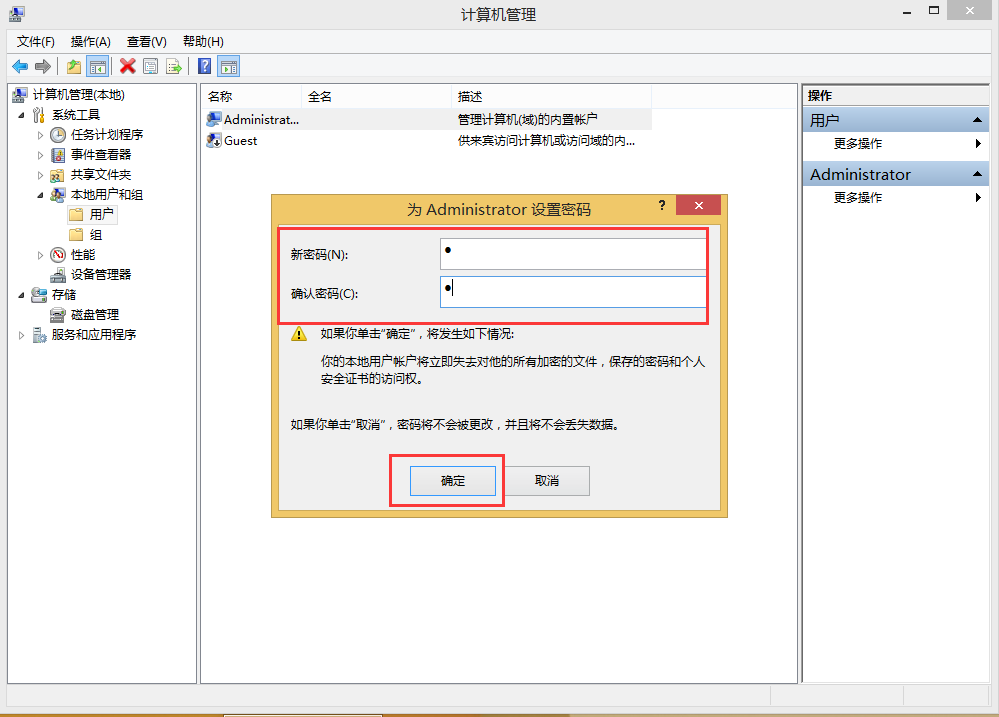The height and width of the screenshot is (717, 999).
Task: Click the 组 folder icon in tree
Action: tap(76, 235)
